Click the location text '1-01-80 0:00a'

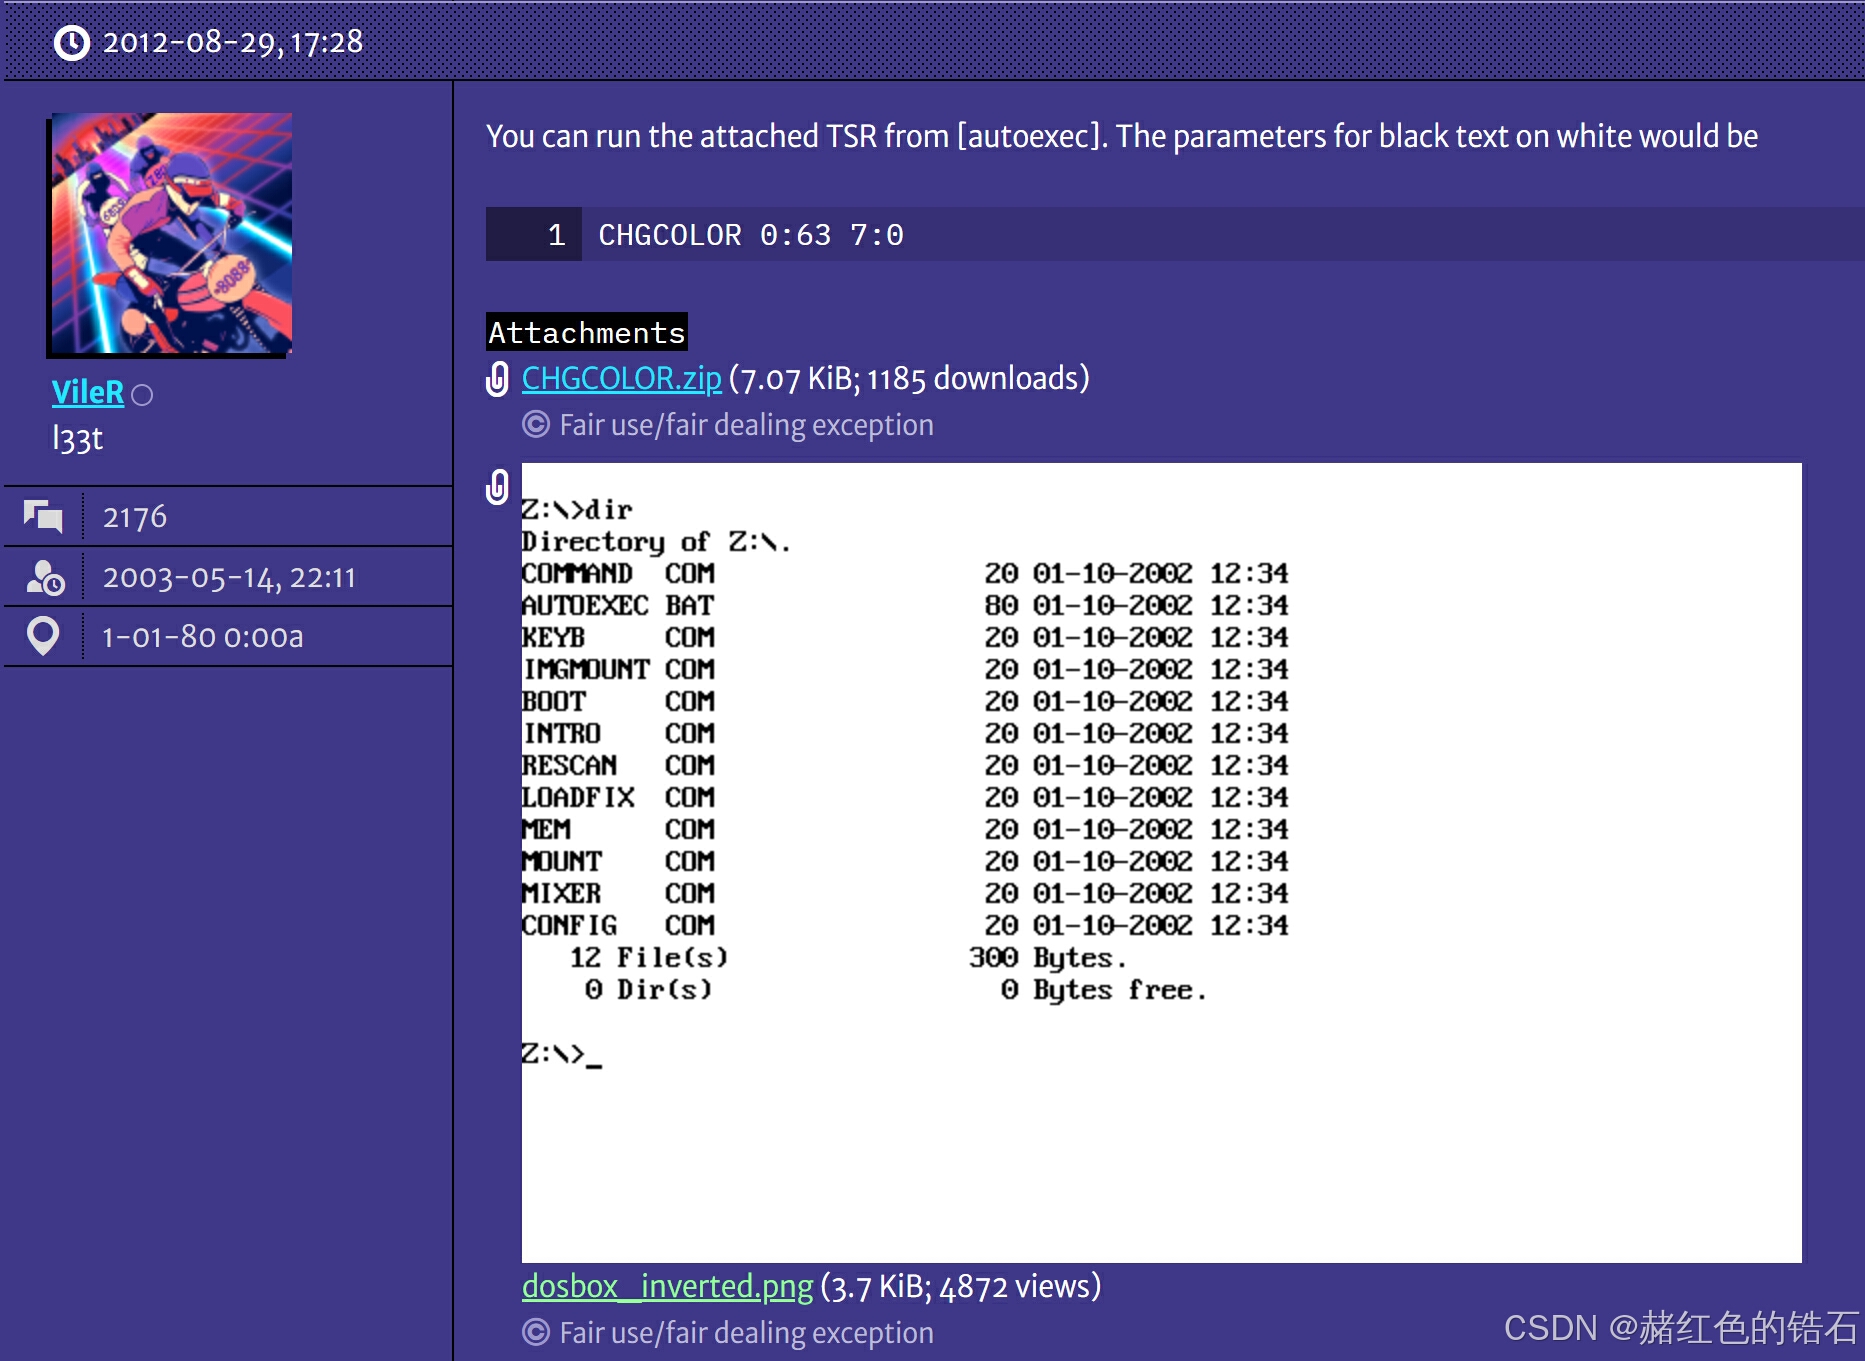(203, 637)
